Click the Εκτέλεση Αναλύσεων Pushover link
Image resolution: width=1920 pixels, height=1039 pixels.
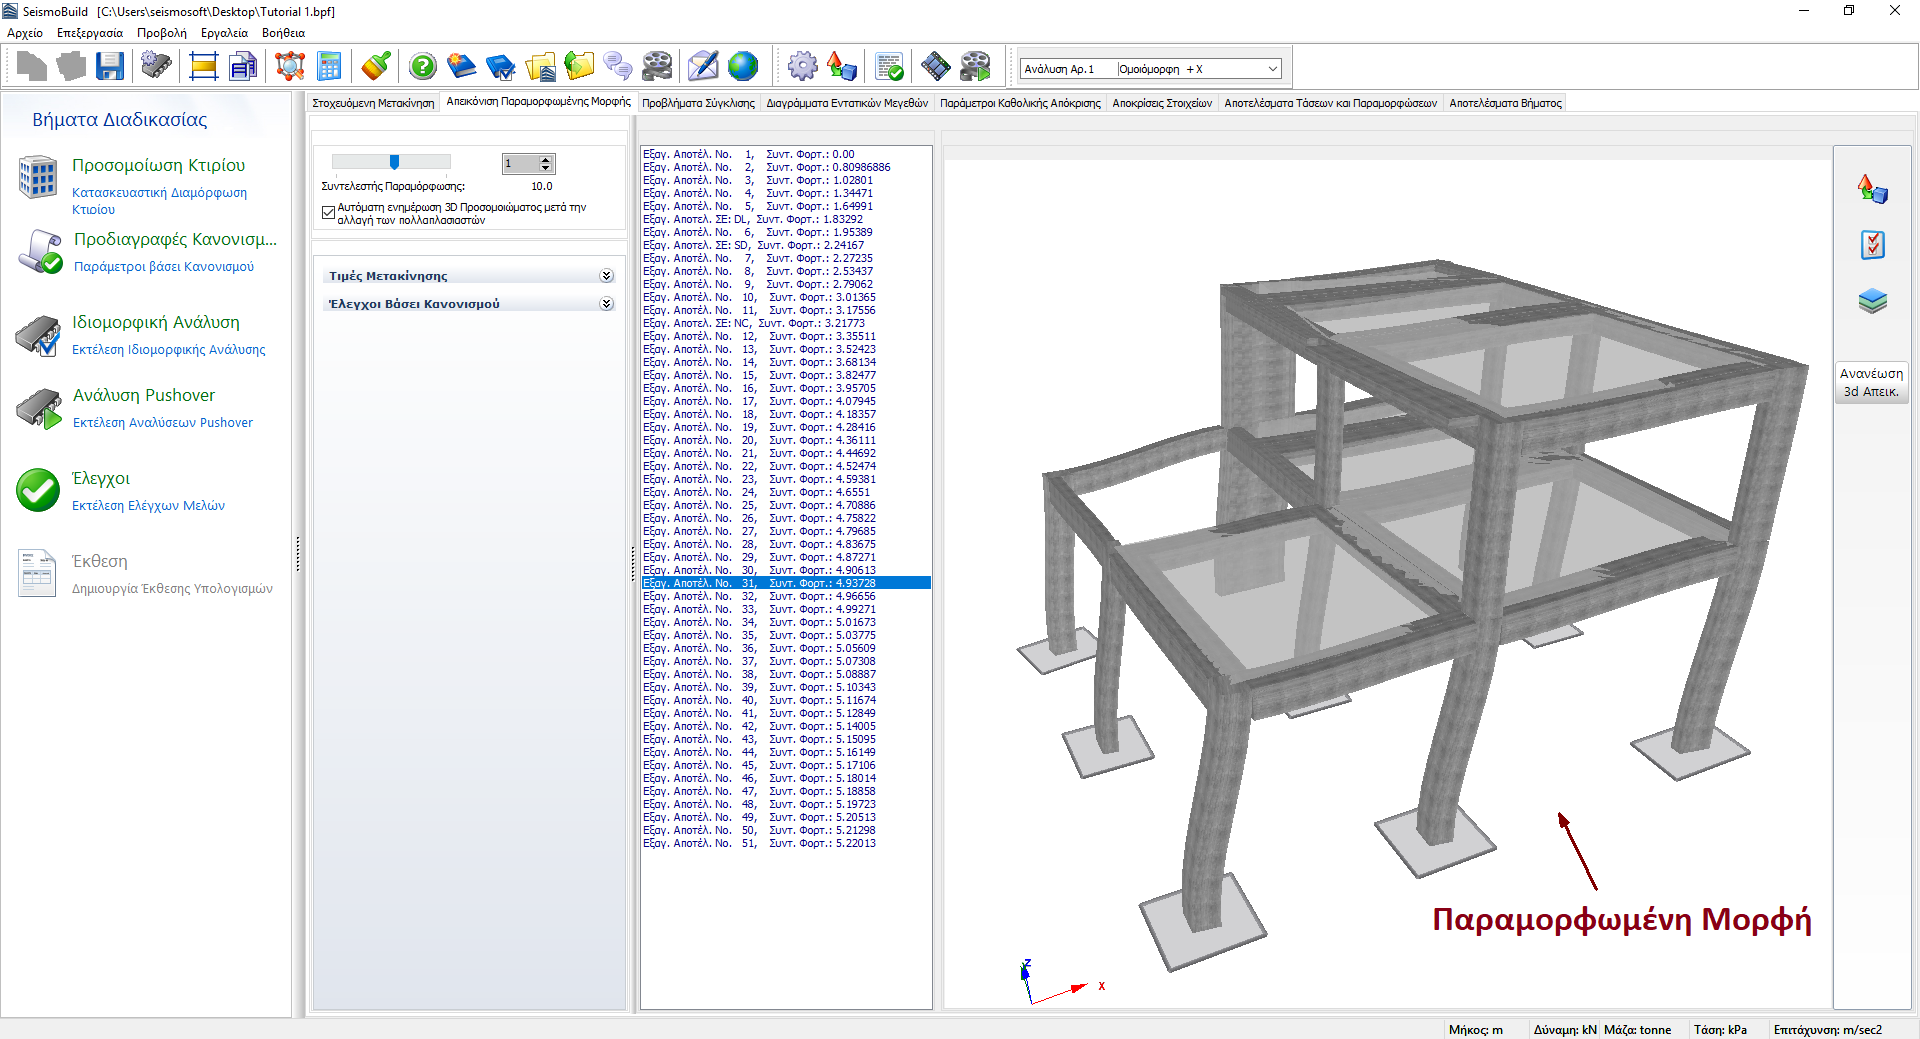tap(163, 423)
